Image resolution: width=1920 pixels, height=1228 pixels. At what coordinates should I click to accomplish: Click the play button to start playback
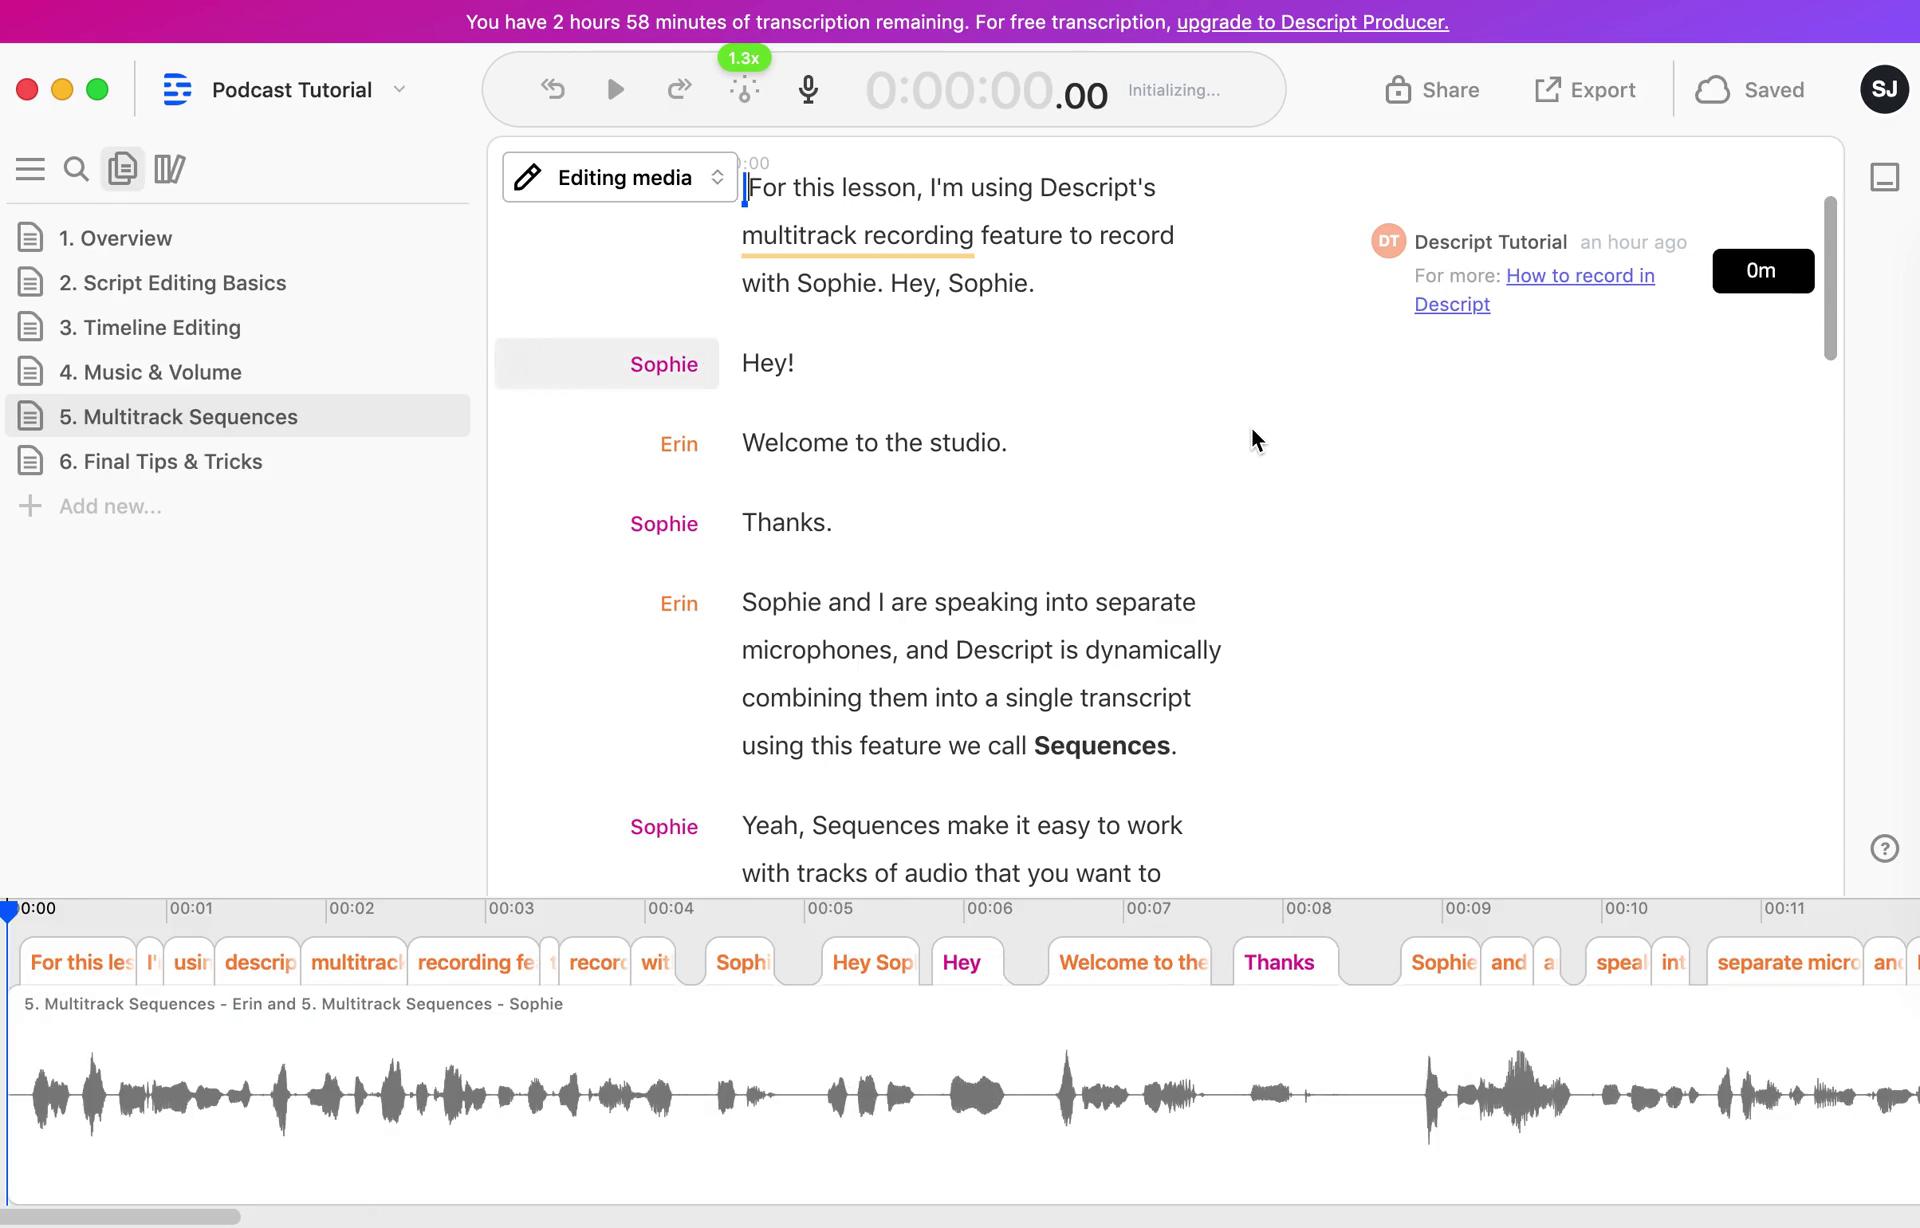pos(616,90)
